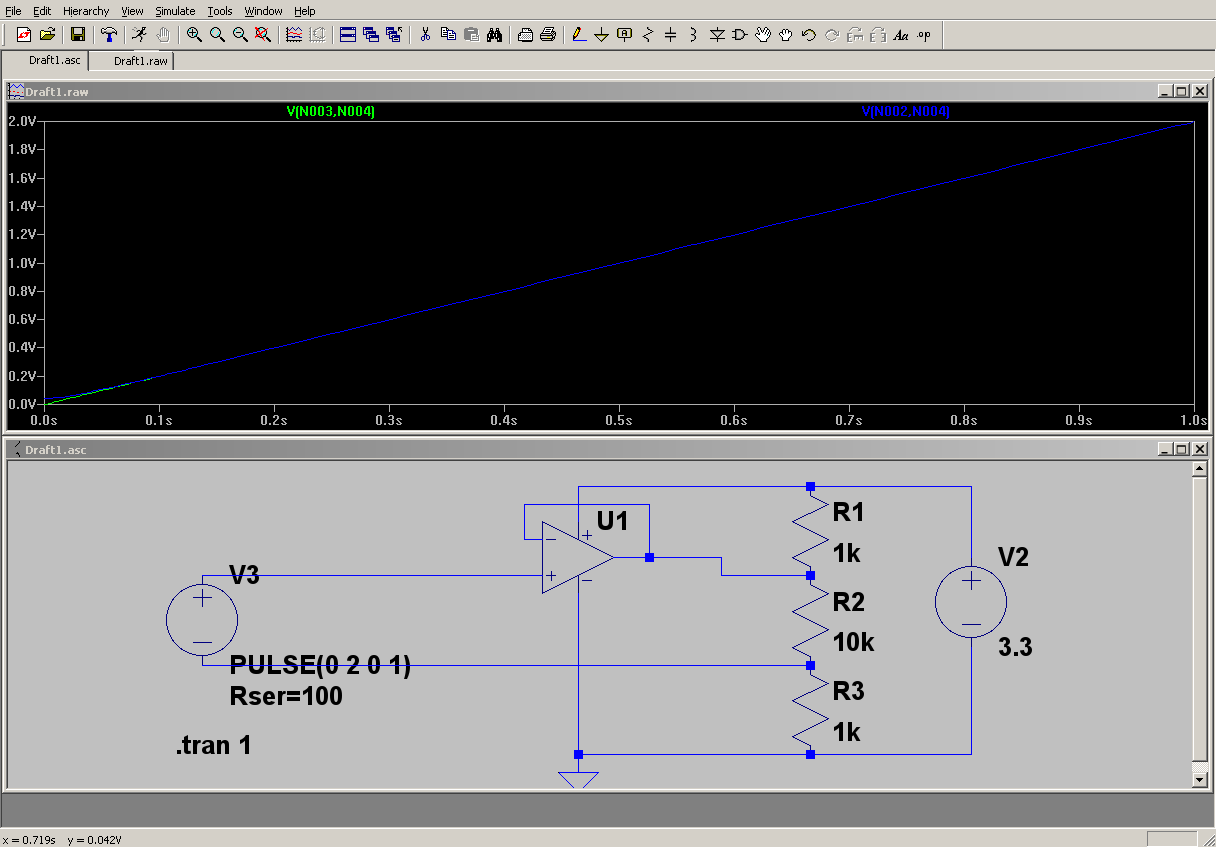Switch to the Draft1.raw tab
The width and height of the screenshot is (1216, 847).
140,61
